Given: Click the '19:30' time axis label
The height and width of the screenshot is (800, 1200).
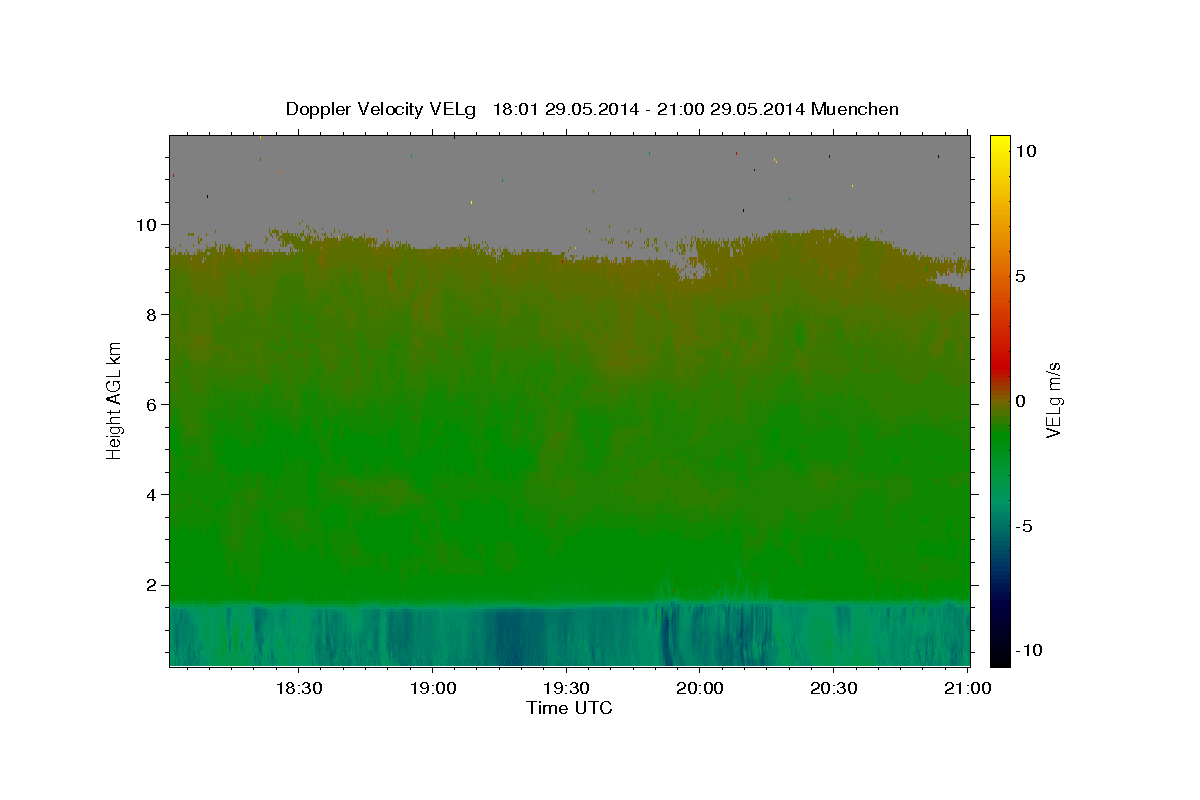Looking at the screenshot, I should pos(566,688).
